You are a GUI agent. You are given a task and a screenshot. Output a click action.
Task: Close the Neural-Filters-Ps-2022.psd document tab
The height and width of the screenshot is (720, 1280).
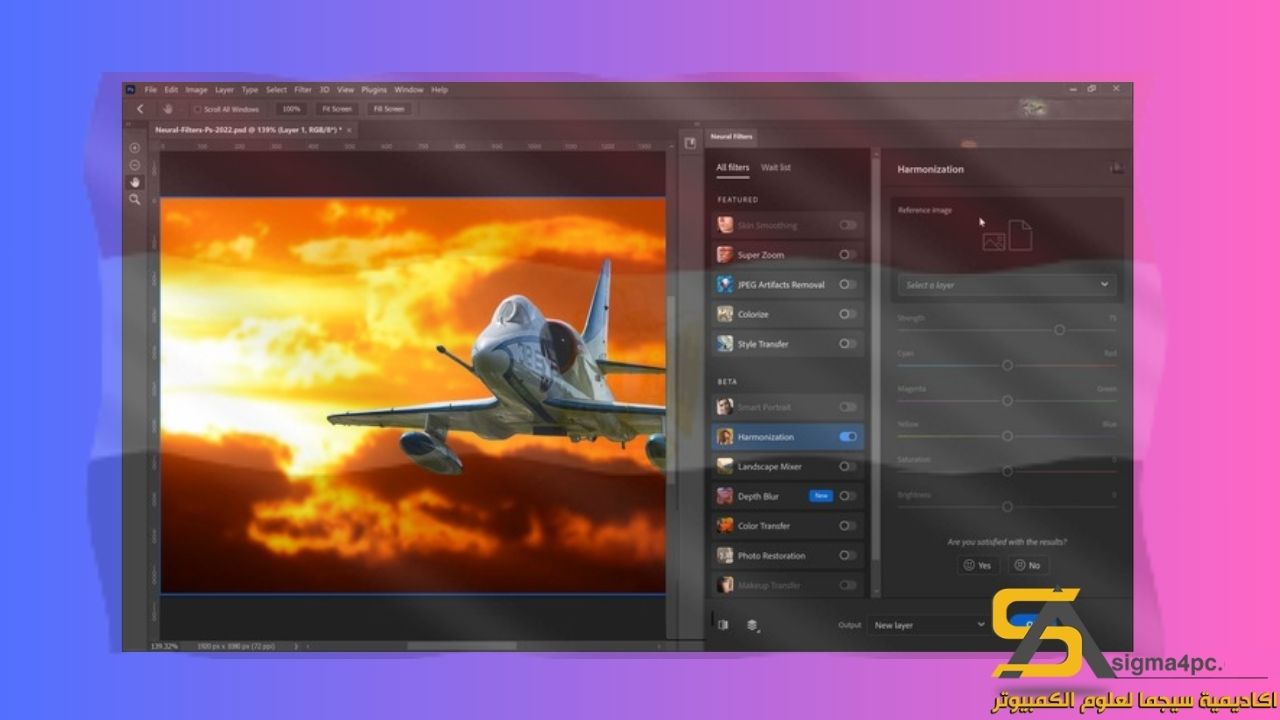[349, 130]
